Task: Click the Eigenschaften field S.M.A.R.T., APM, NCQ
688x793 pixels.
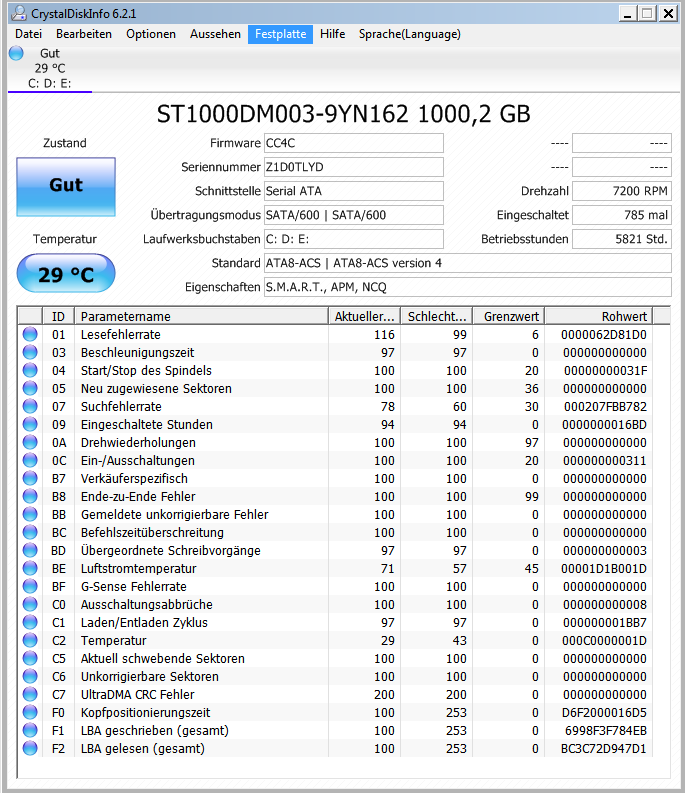Action: [467, 287]
